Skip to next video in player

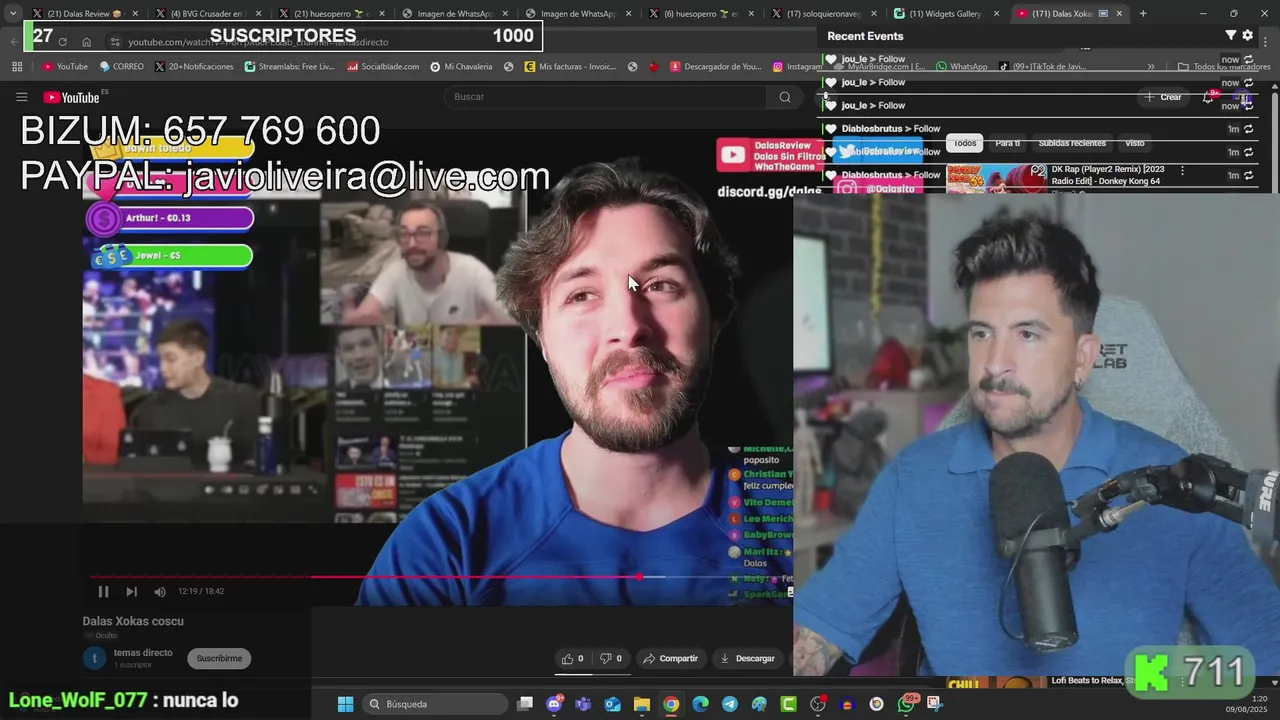tap(131, 591)
